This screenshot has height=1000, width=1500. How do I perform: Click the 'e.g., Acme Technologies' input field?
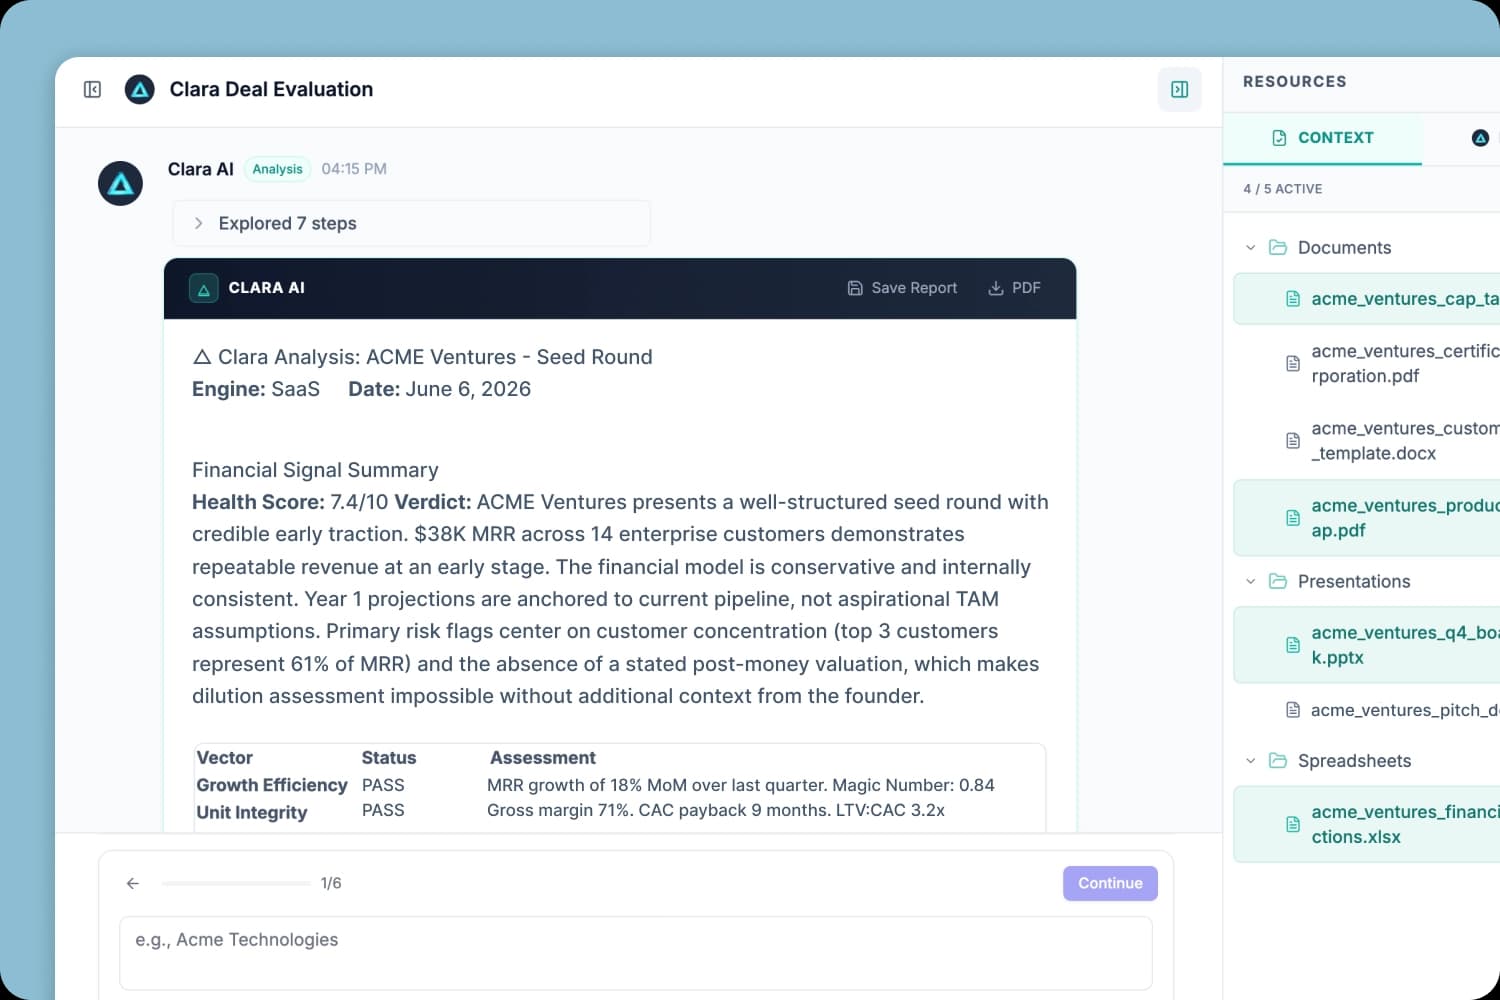[636, 953]
